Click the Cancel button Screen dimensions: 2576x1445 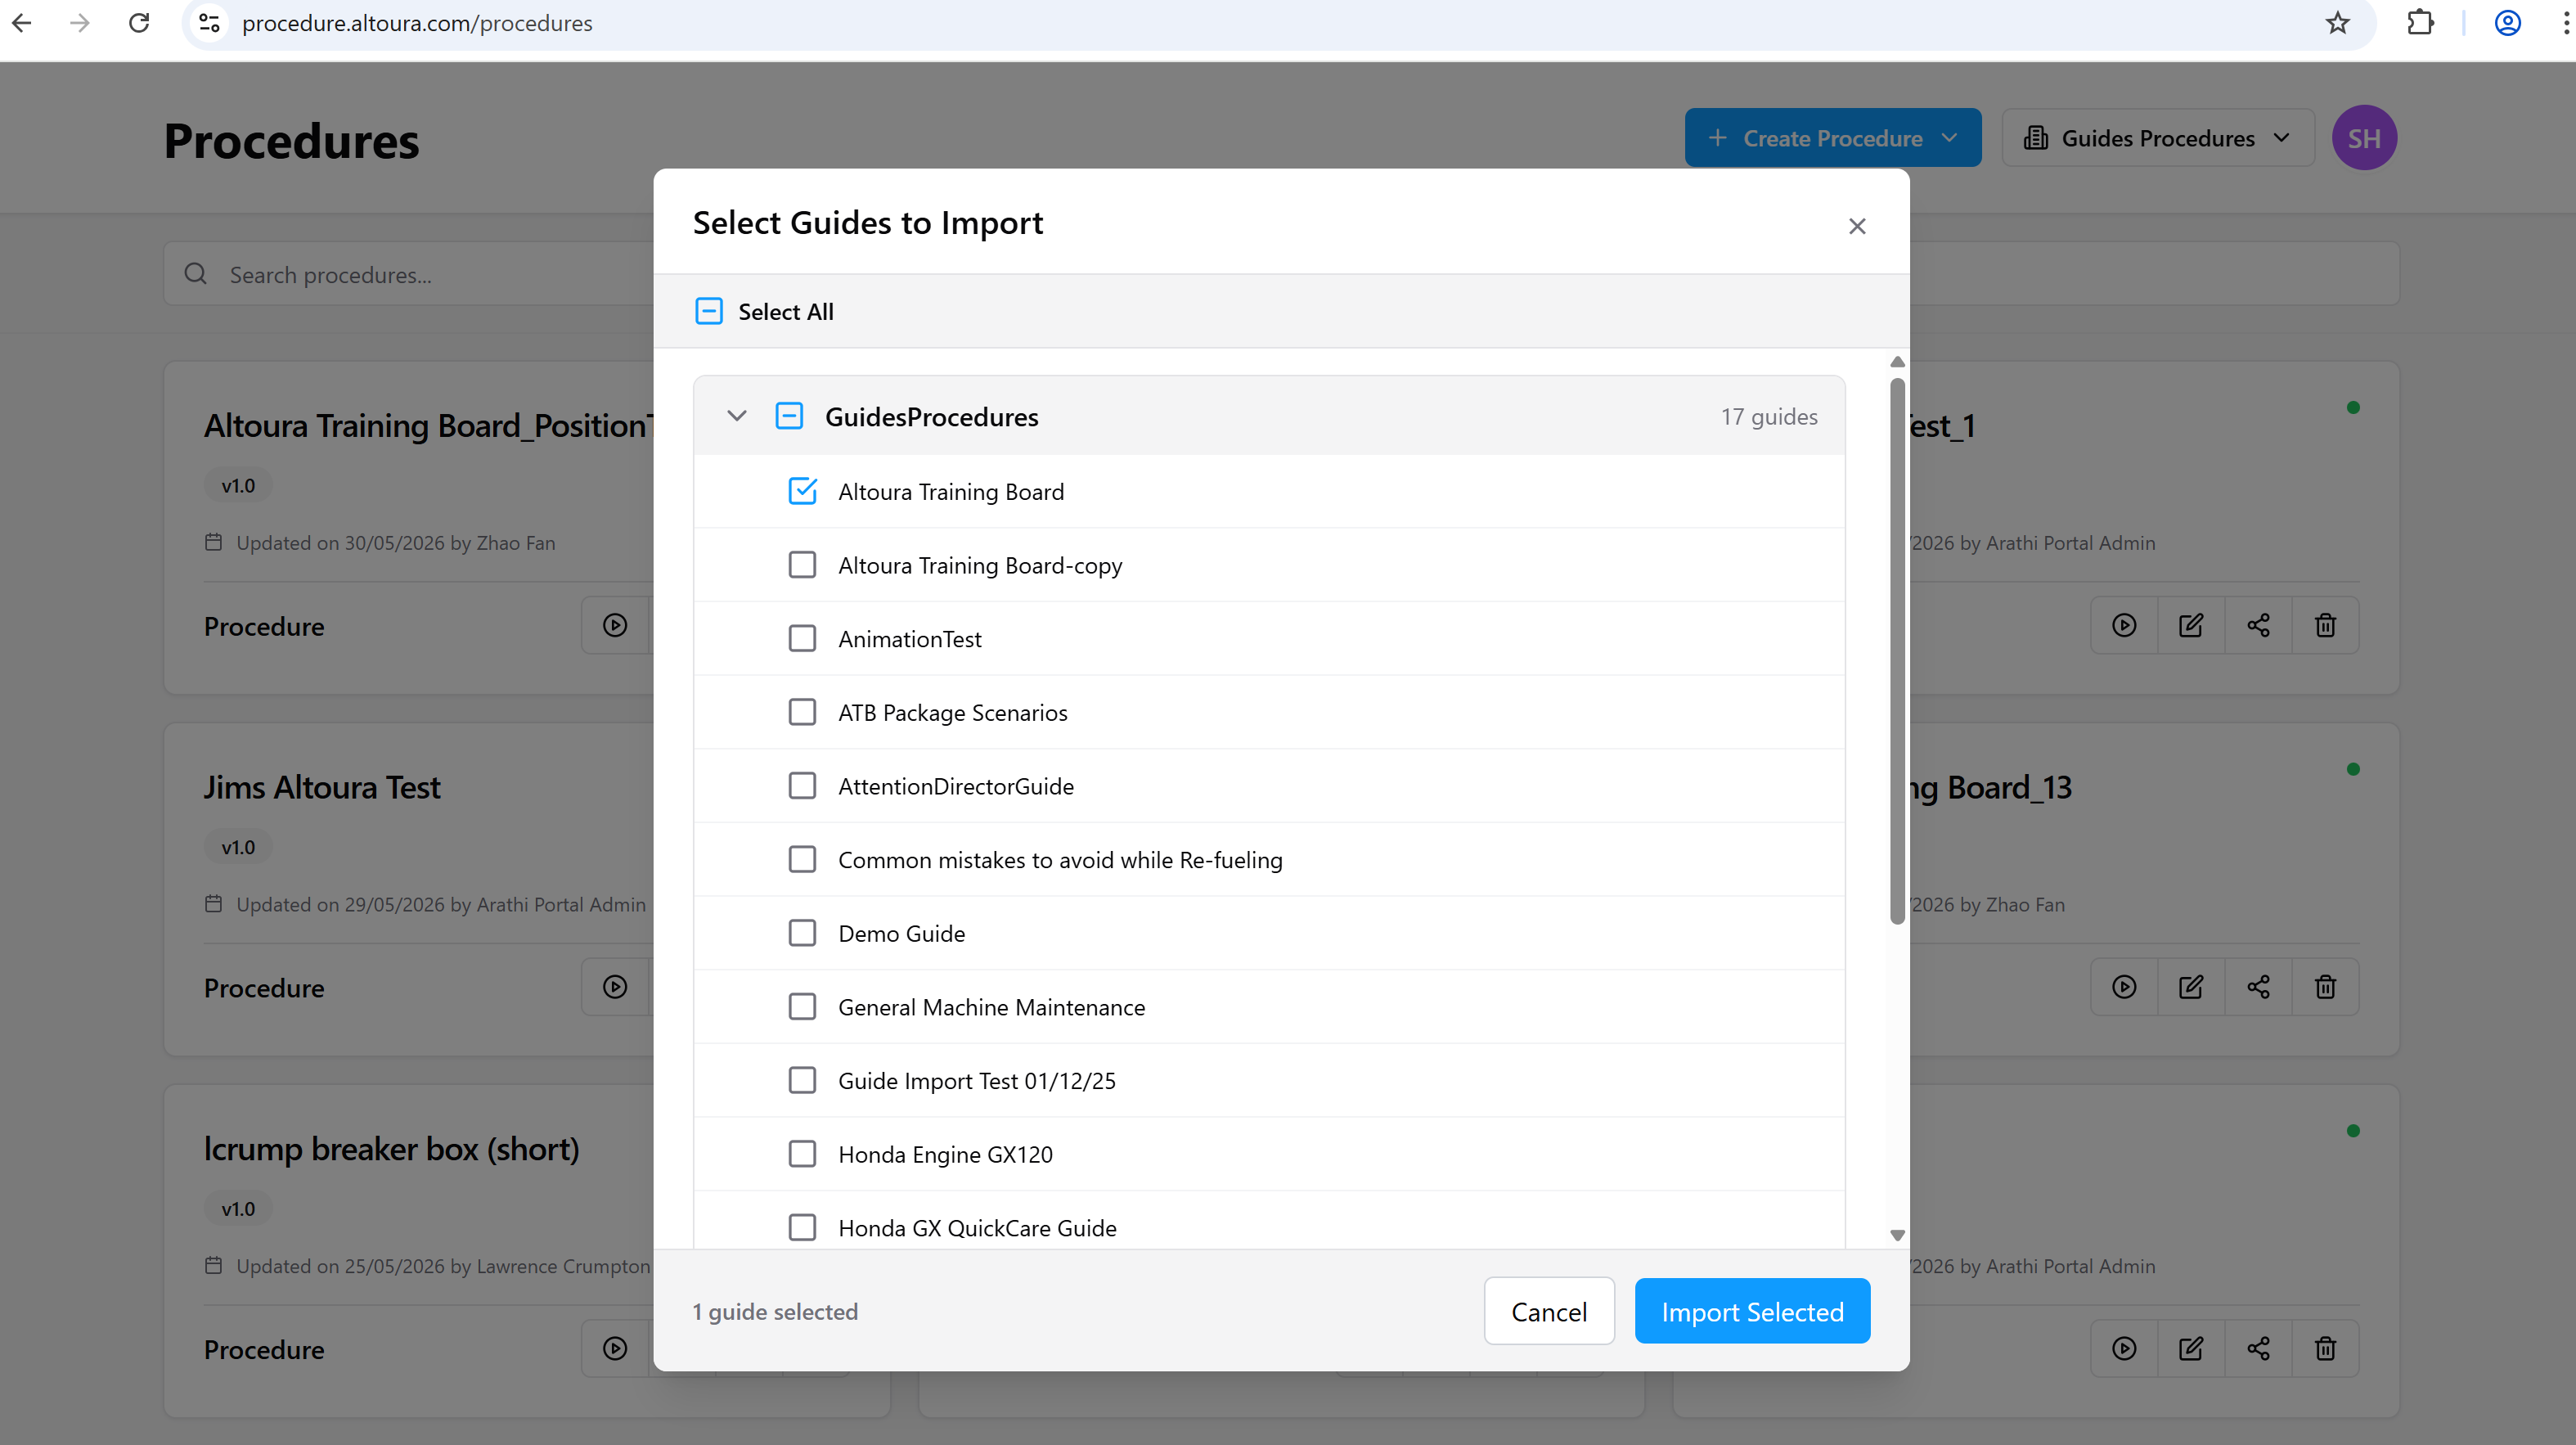coord(1549,1311)
